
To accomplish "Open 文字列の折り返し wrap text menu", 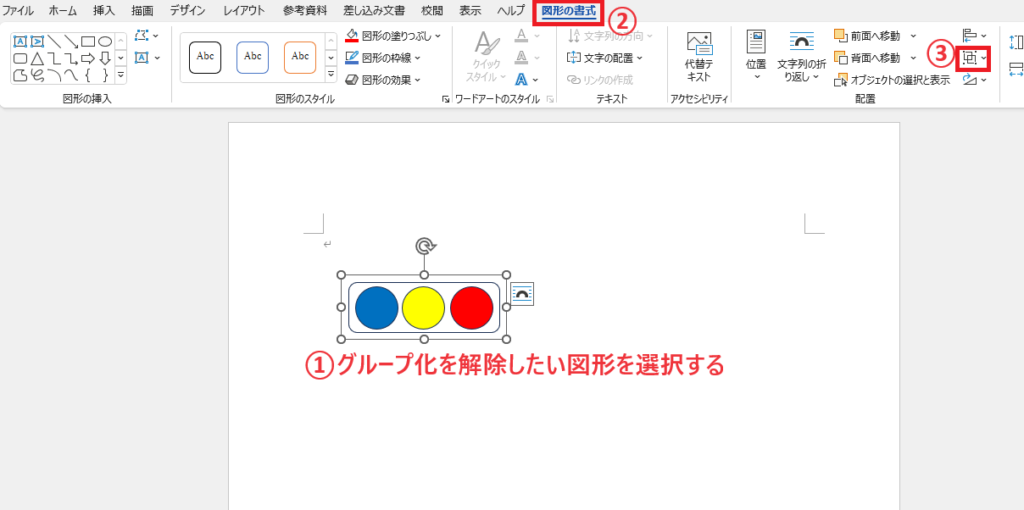I will (801, 57).
